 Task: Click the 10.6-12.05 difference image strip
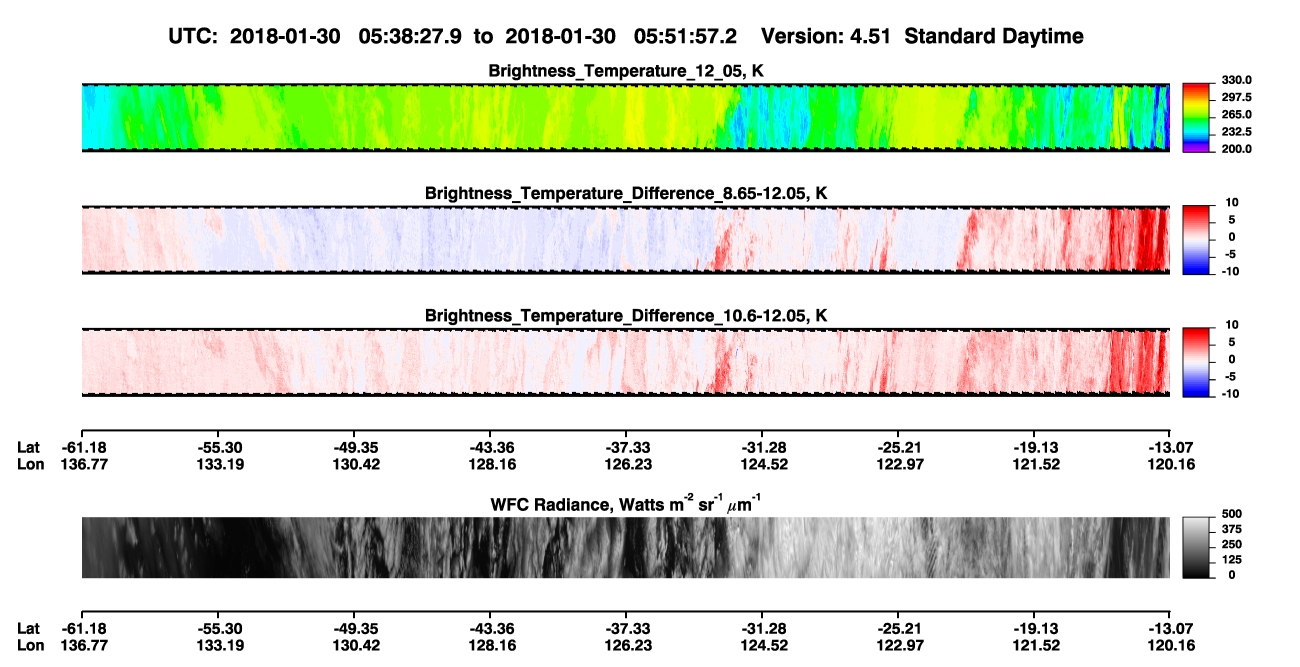point(625,362)
